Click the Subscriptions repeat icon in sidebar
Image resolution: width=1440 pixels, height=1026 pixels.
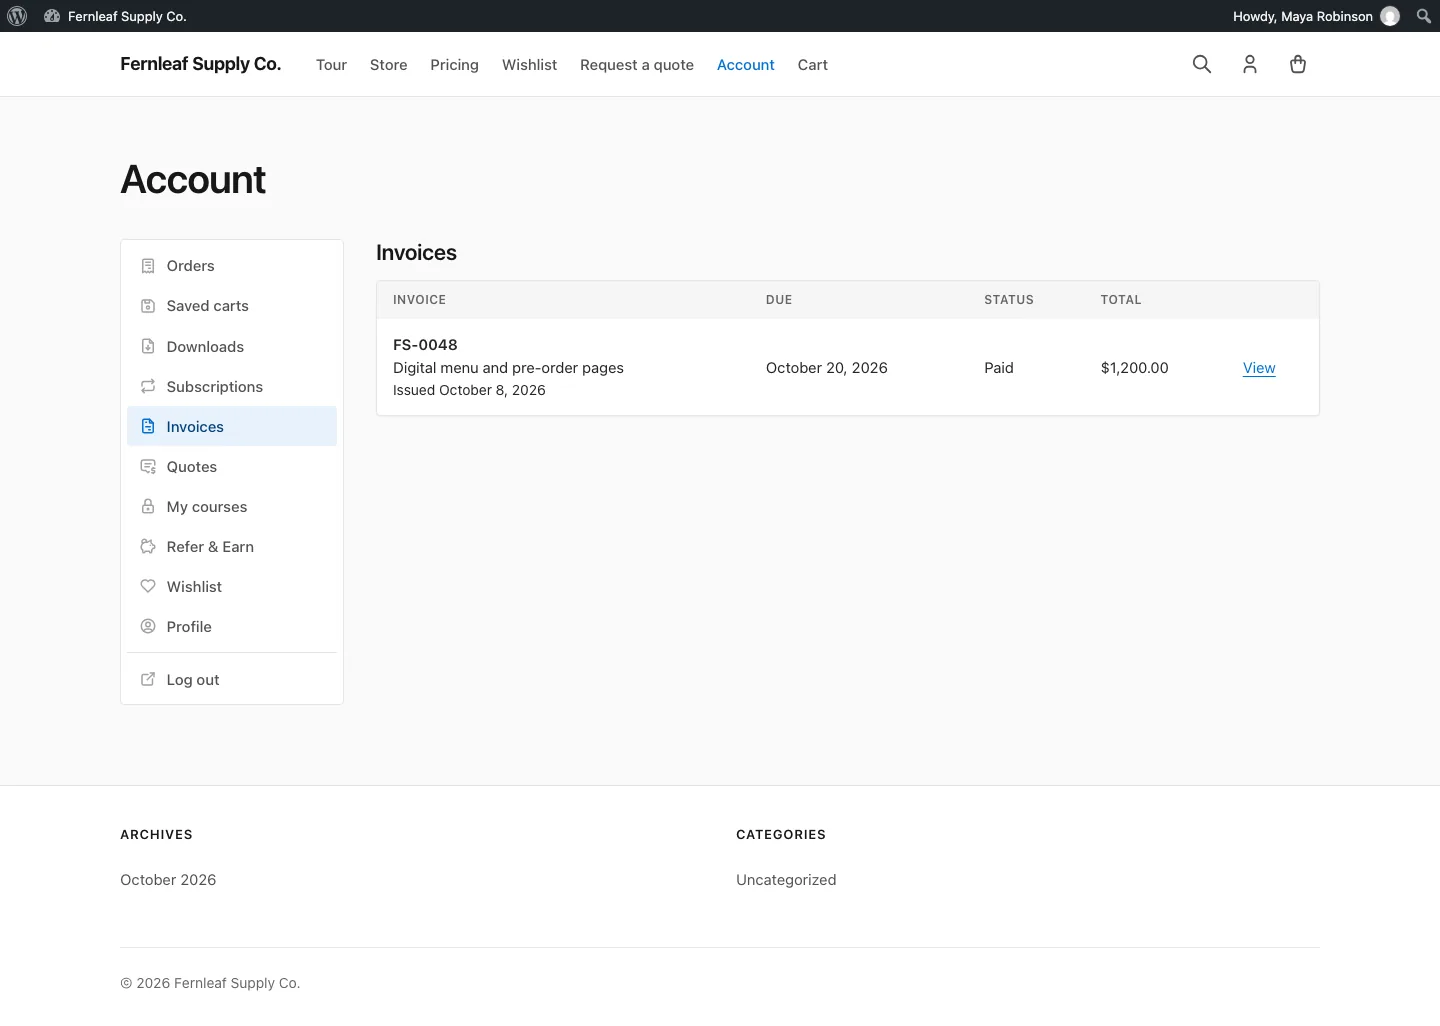tap(148, 386)
